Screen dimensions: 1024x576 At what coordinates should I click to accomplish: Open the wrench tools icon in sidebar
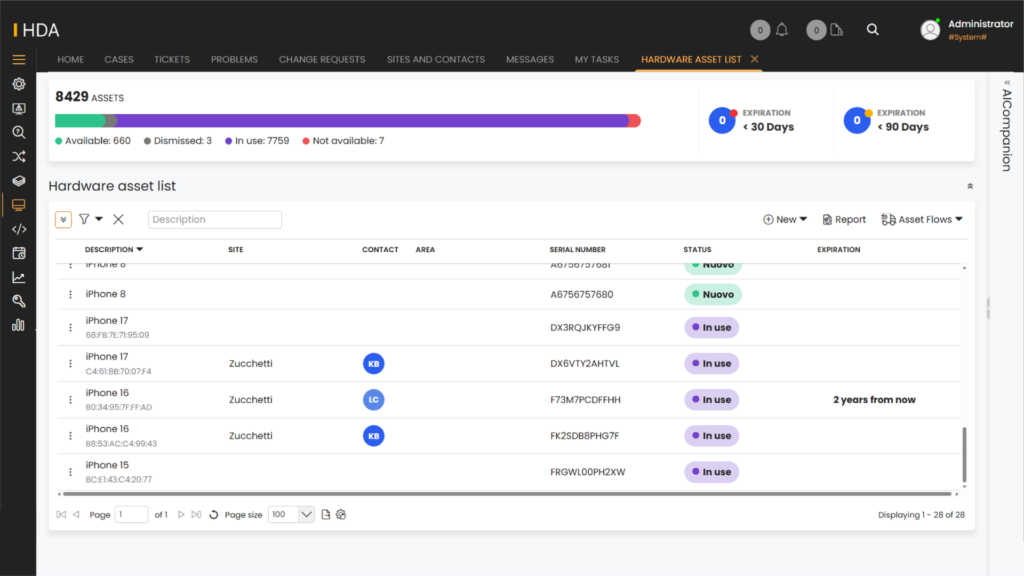coord(18,301)
